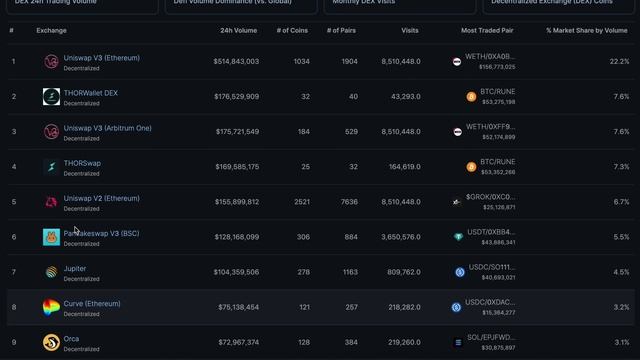Click the 164,619.0 visits value
This screenshot has height=360, width=640.
[404, 167]
